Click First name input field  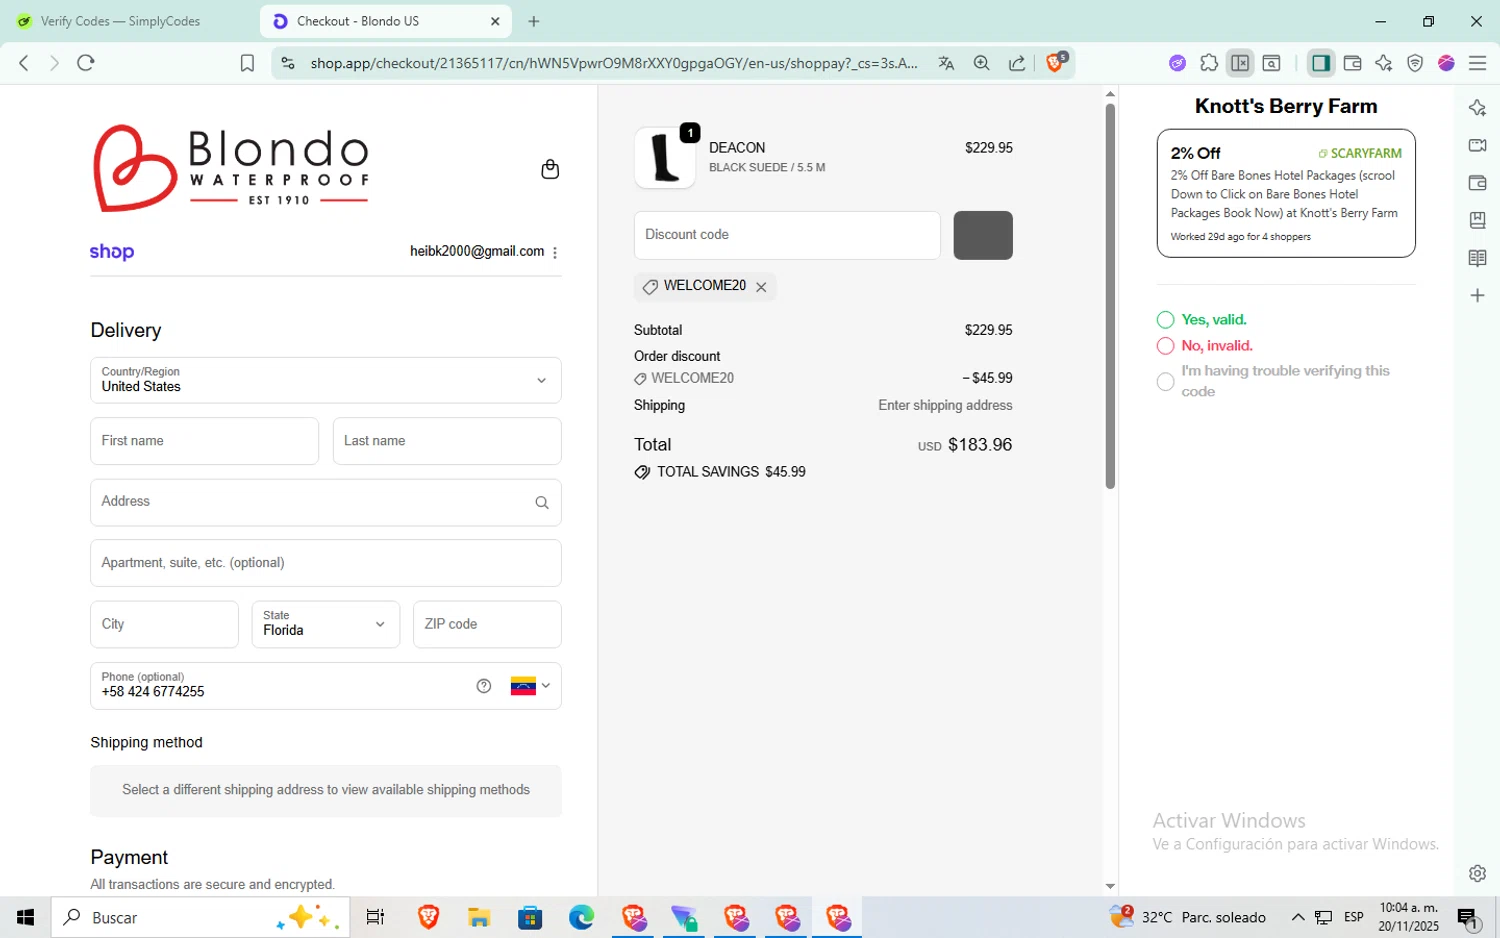205,441
